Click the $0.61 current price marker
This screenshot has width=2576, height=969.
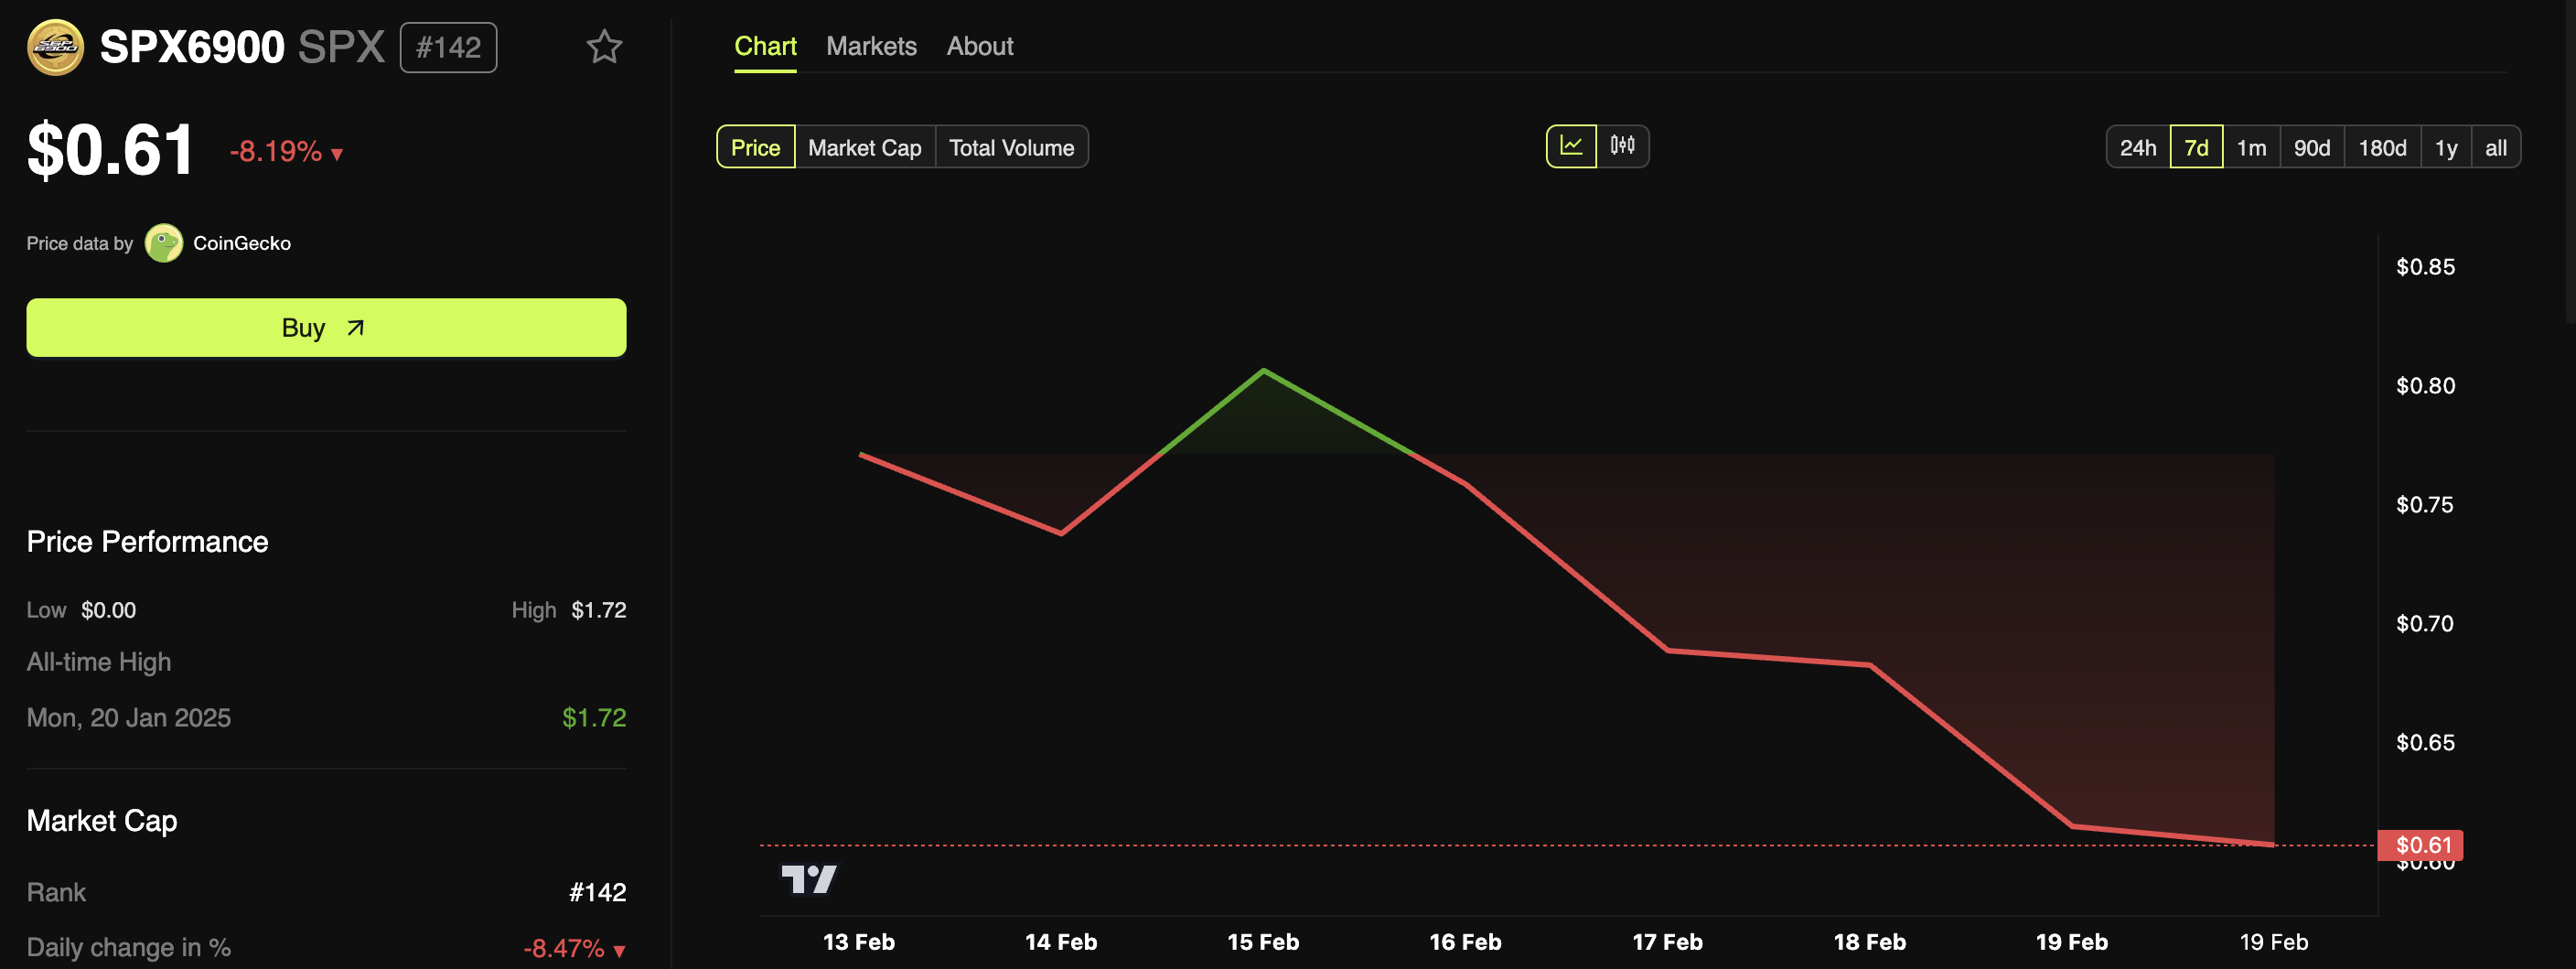(2422, 845)
